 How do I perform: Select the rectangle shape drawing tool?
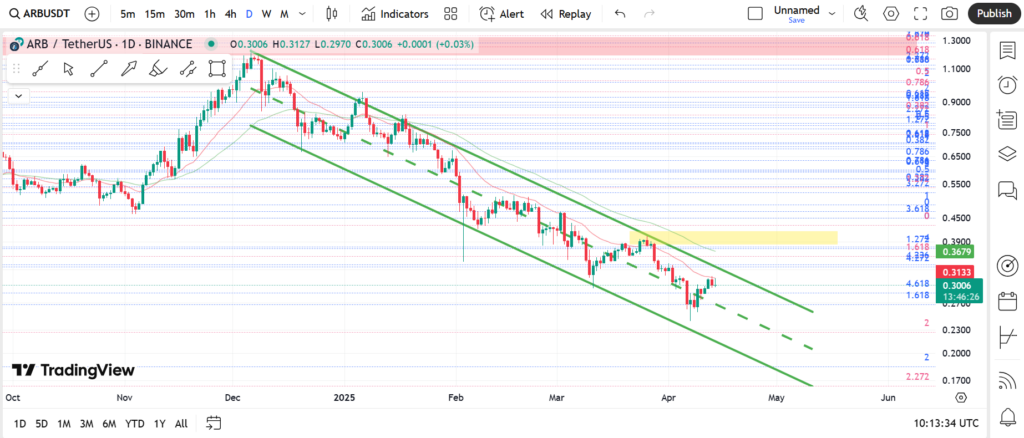tap(217, 69)
